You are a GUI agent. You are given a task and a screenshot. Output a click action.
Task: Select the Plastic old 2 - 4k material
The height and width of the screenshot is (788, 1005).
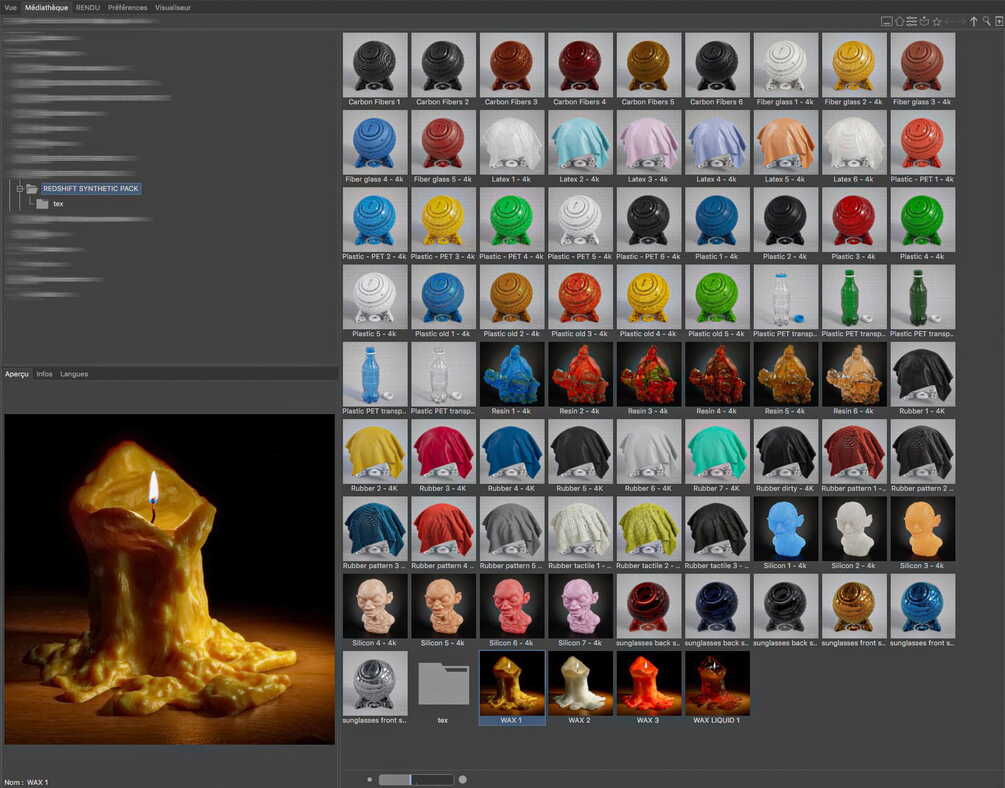click(x=511, y=302)
